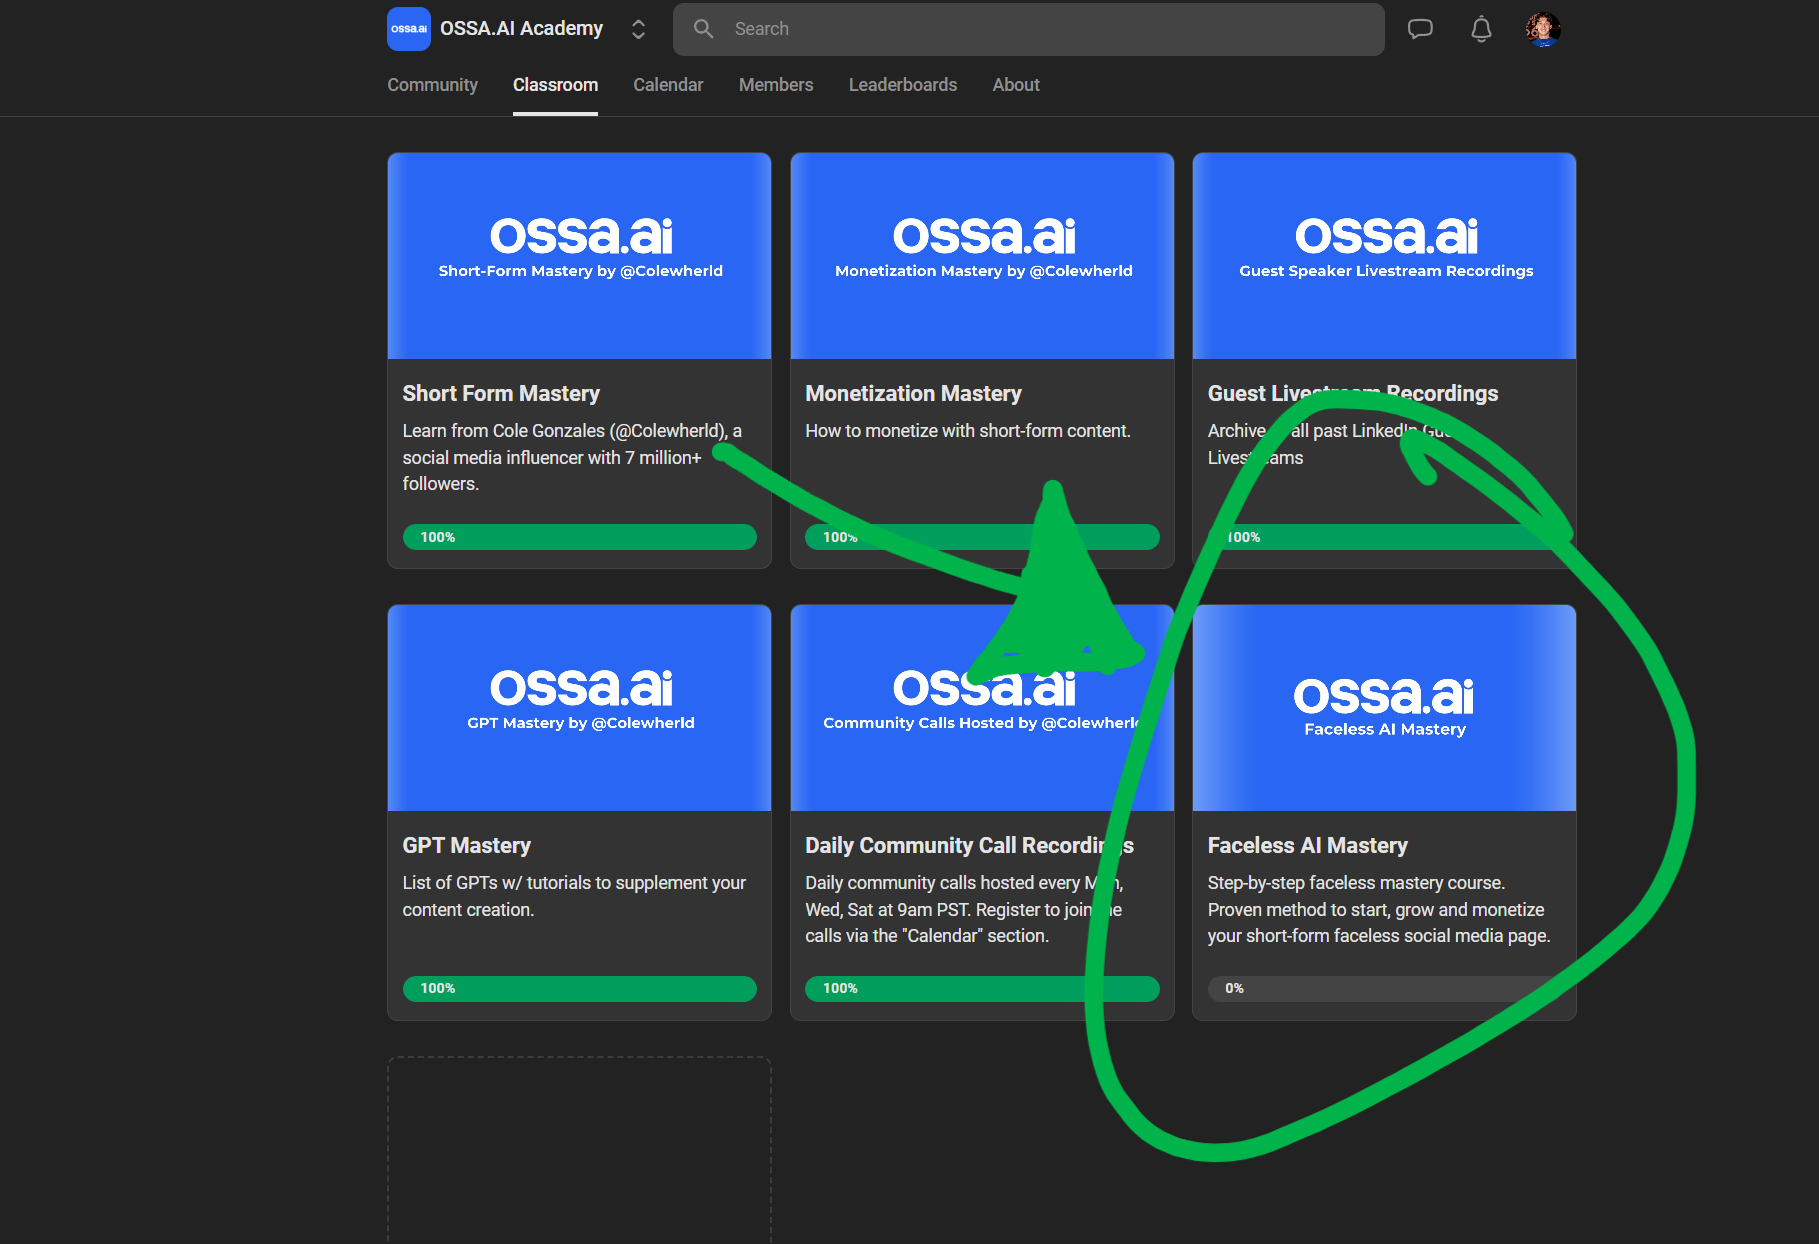1819x1244 pixels.
Task: Open the About section
Action: coord(1015,85)
